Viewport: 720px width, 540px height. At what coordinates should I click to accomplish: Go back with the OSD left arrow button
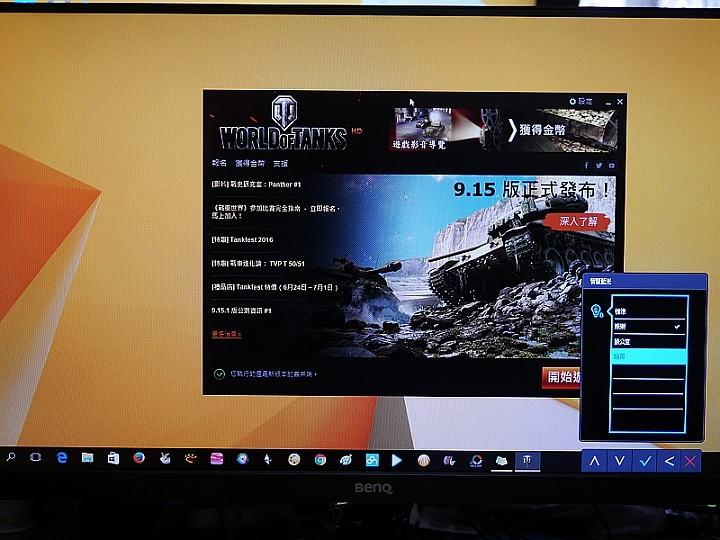(669, 461)
